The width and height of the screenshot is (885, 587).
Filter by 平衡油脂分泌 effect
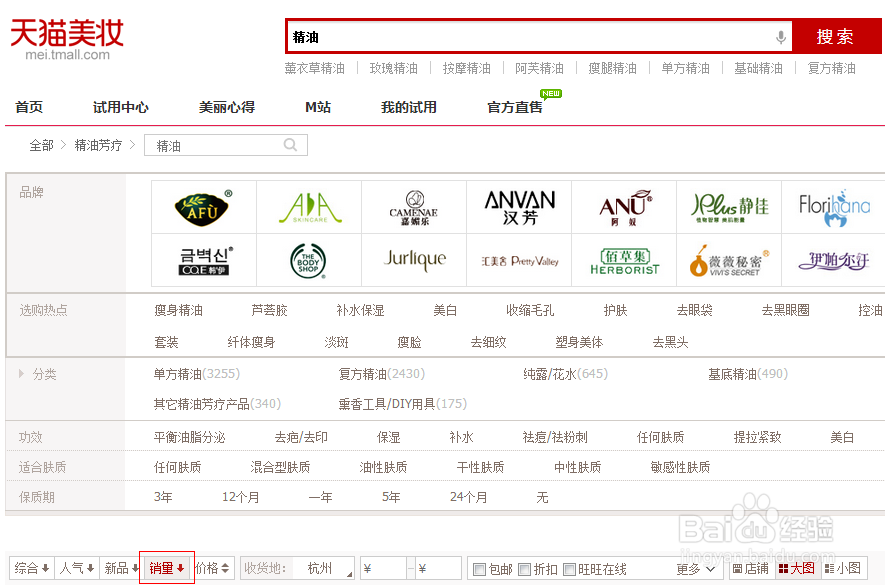pyautogui.click(x=189, y=437)
